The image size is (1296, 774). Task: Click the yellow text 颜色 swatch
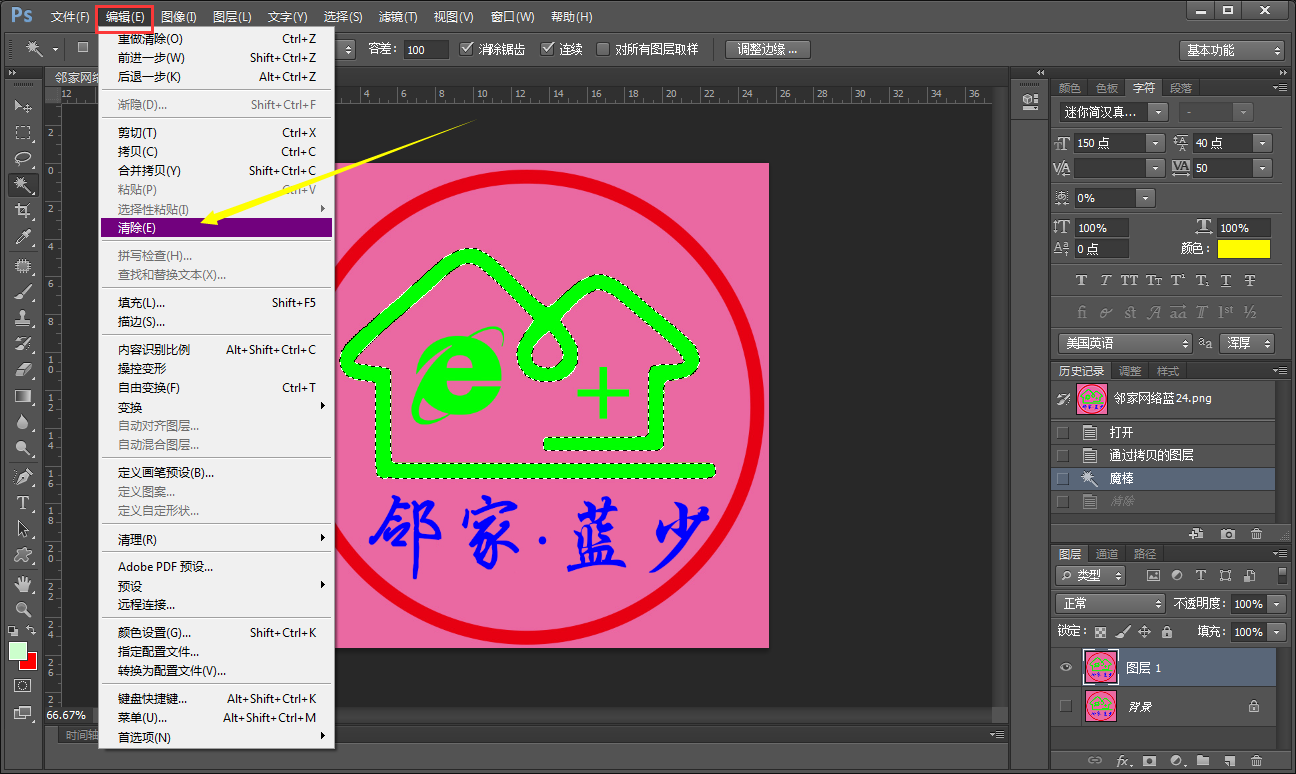click(x=1245, y=249)
